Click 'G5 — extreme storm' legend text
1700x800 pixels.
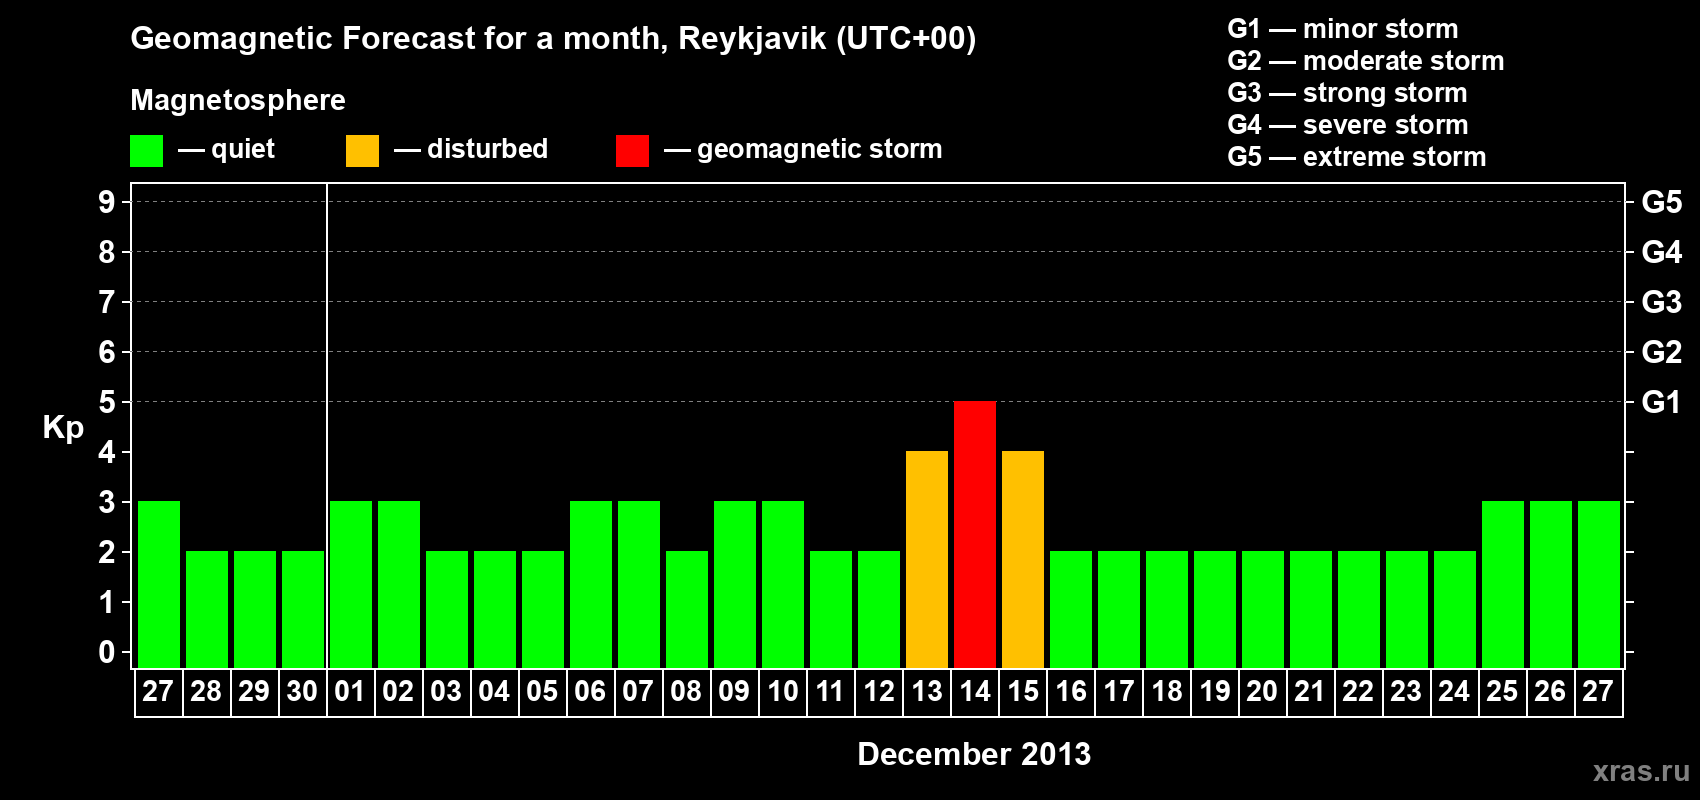1357,157
